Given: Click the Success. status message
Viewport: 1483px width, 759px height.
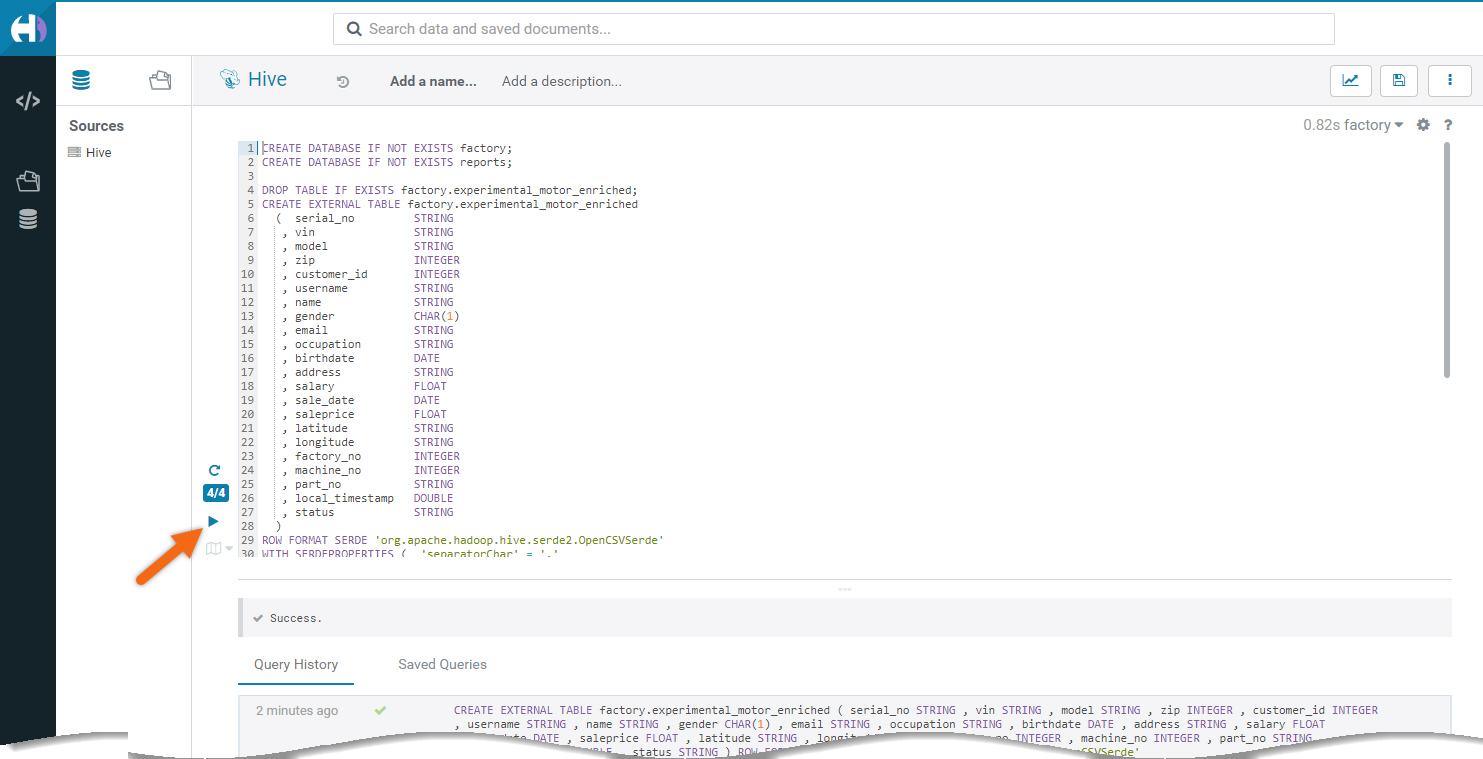Looking at the screenshot, I should 296,618.
